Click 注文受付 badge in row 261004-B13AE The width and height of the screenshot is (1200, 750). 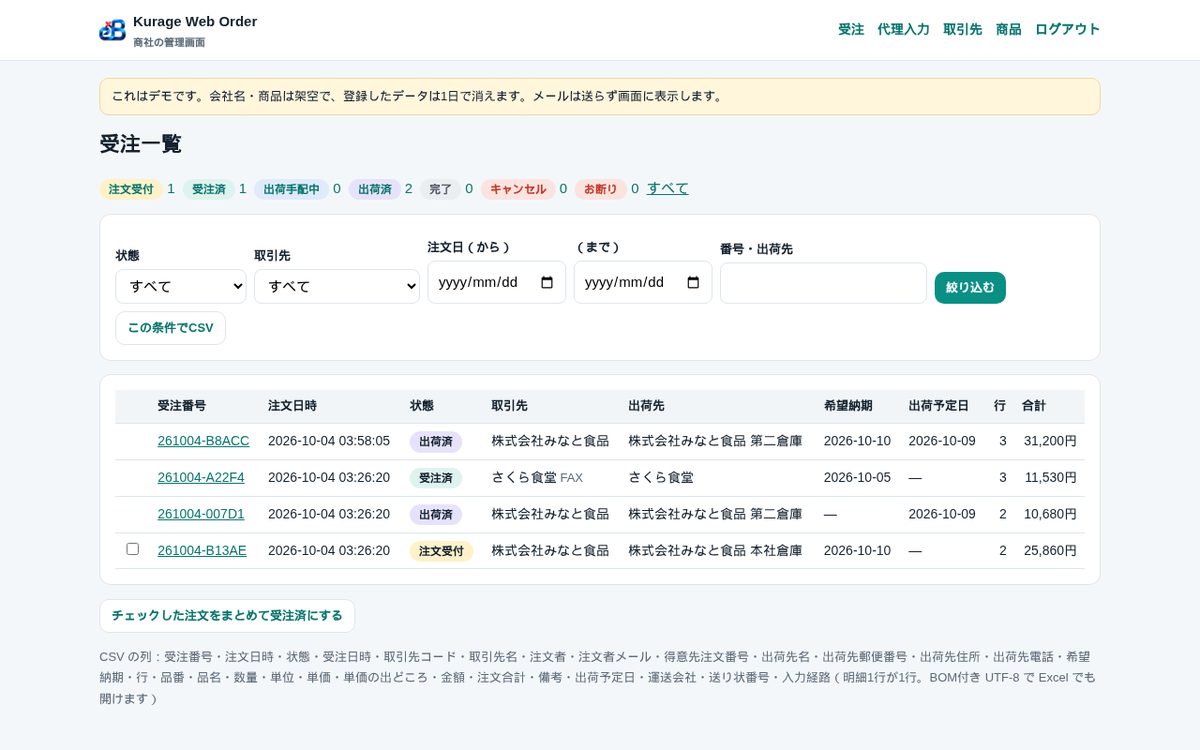tap(441, 551)
